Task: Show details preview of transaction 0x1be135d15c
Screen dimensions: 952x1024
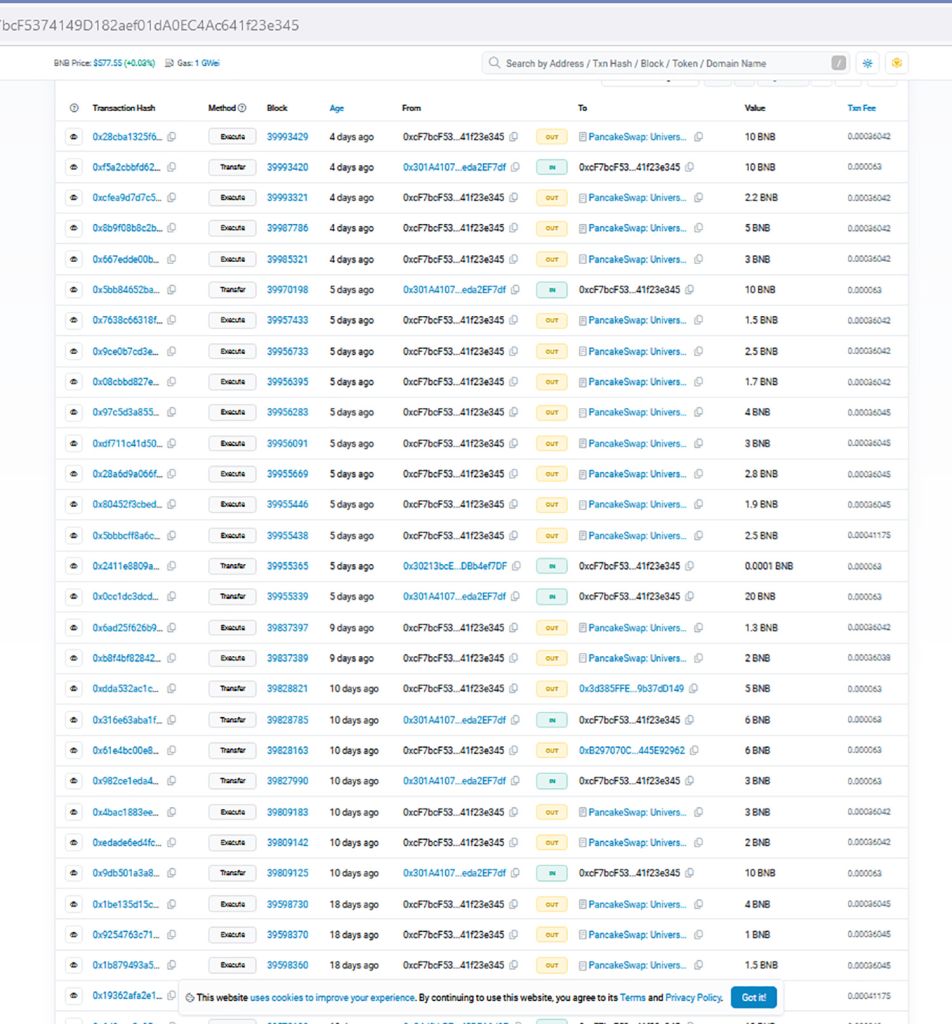Action: point(74,904)
